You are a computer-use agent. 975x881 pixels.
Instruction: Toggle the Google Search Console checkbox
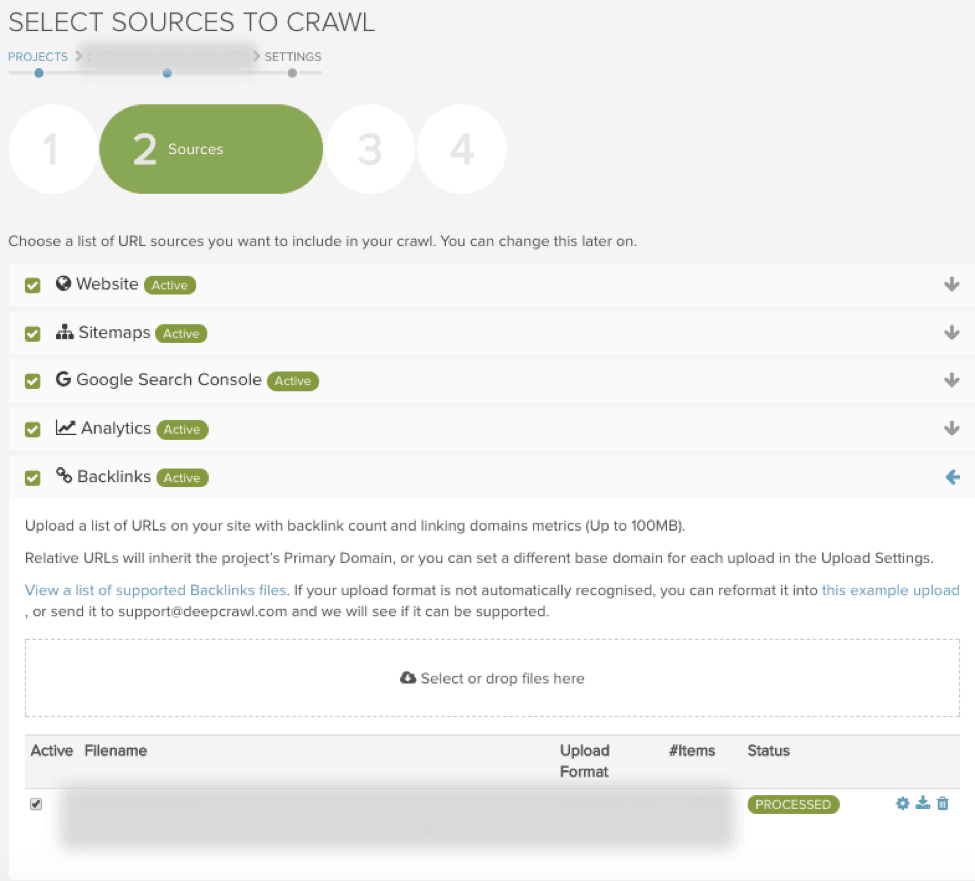point(32,381)
